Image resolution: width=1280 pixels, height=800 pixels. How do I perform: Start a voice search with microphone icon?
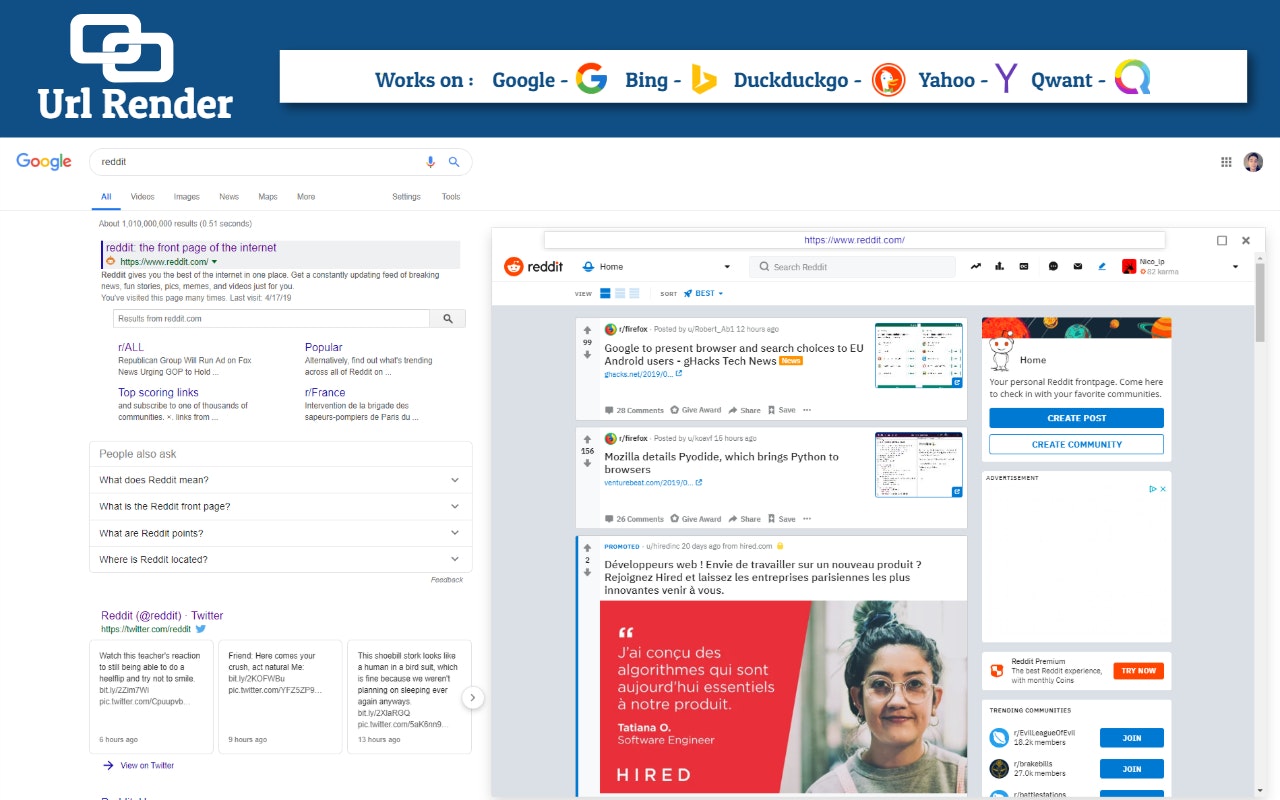coord(431,162)
